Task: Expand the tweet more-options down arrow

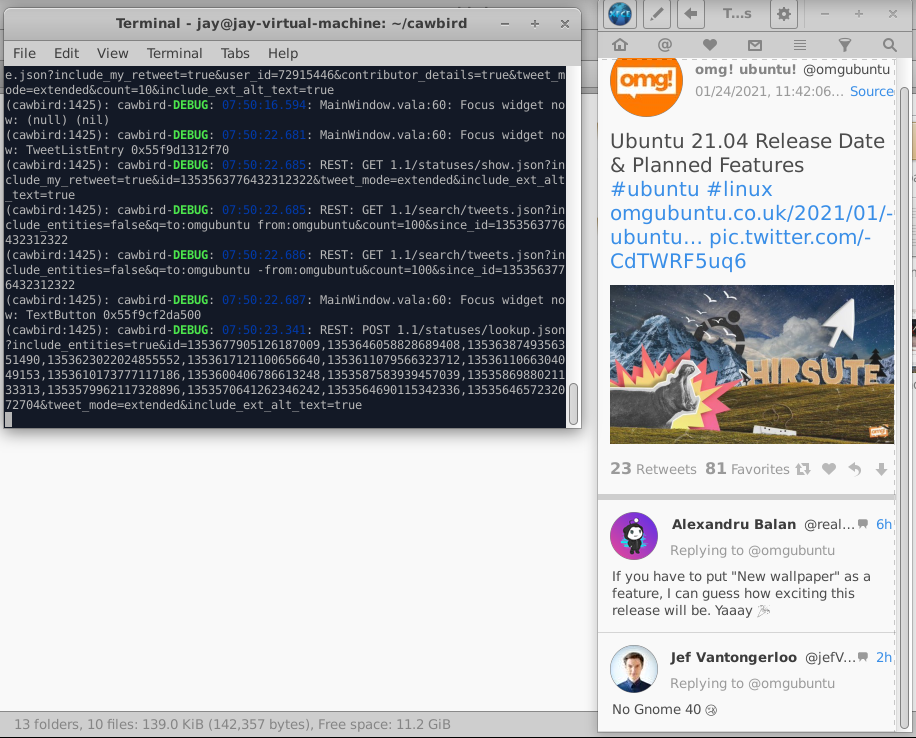Action: [882, 469]
